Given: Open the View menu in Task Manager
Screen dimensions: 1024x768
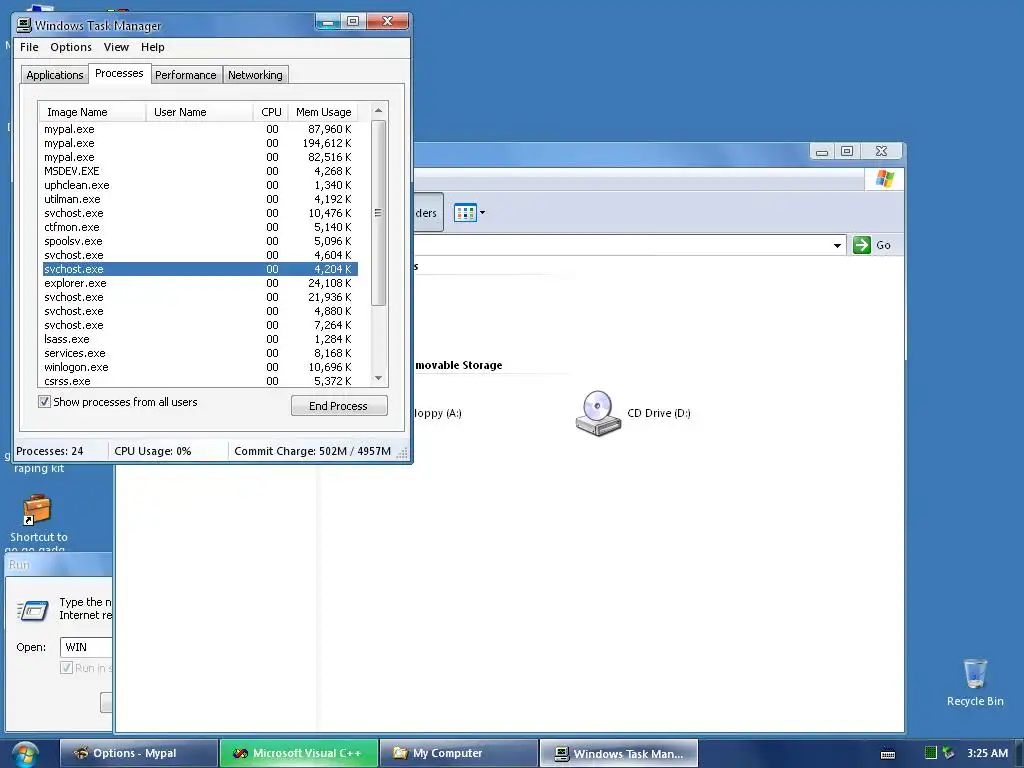Looking at the screenshot, I should click(x=116, y=47).
